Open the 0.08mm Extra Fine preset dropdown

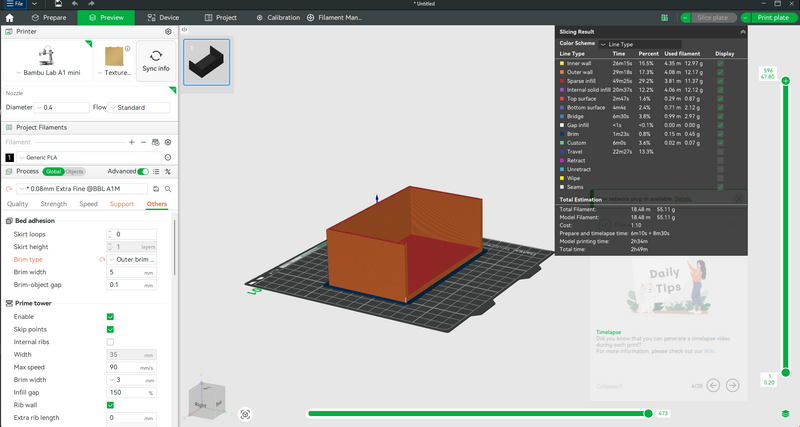pos(82,189)
